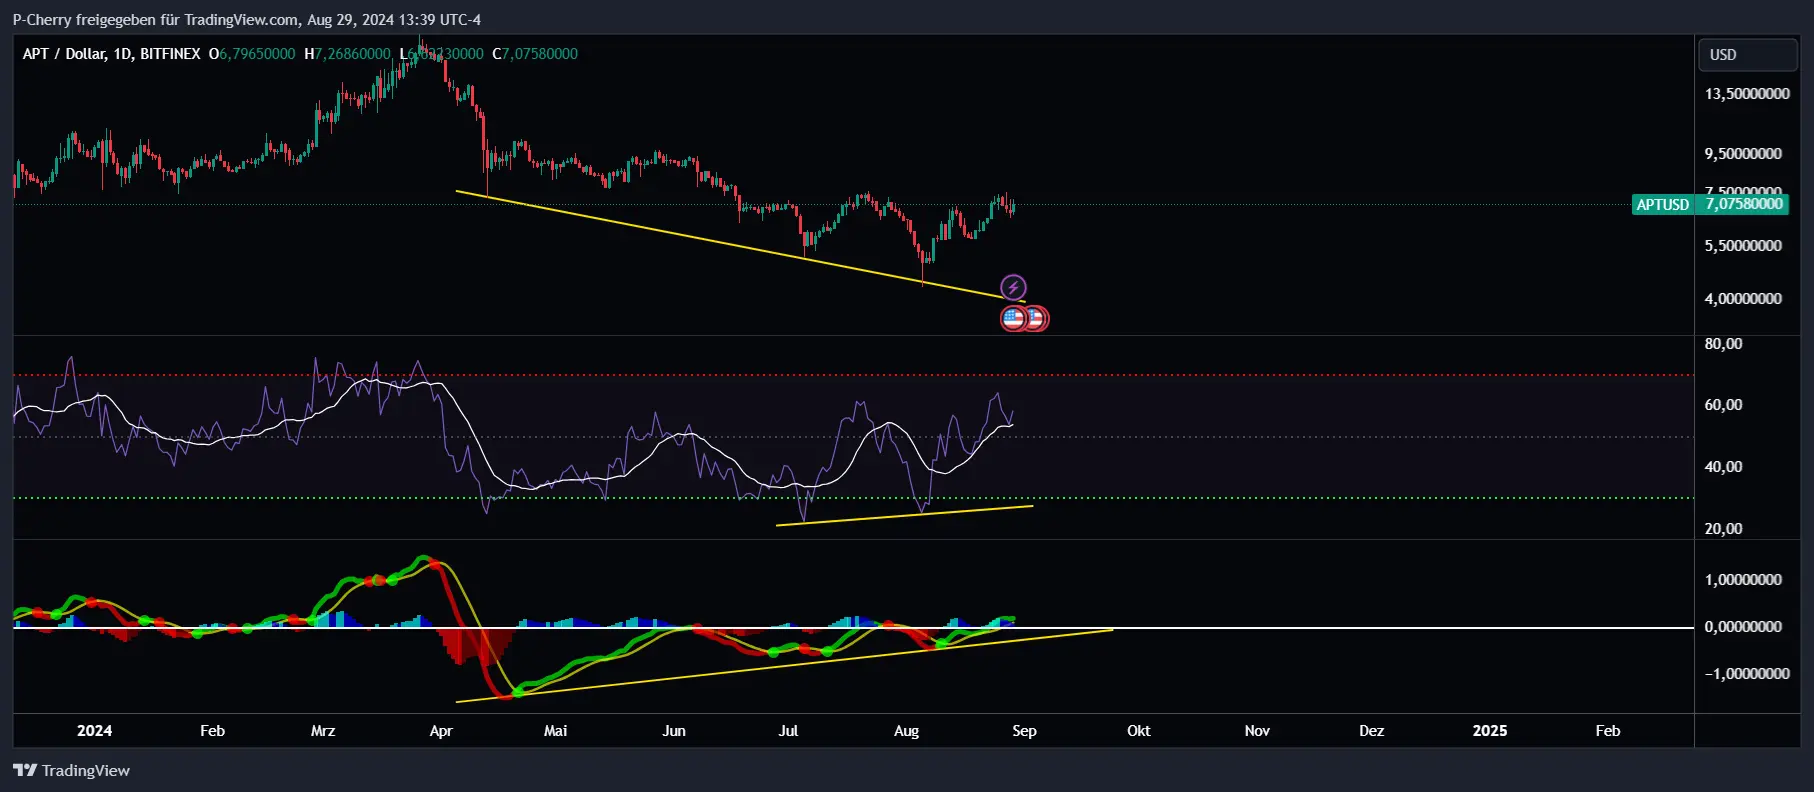Click the 0,00000000 MACD axis label
This screenshot has width=1814, height=792.
(x=1743, y=627)
